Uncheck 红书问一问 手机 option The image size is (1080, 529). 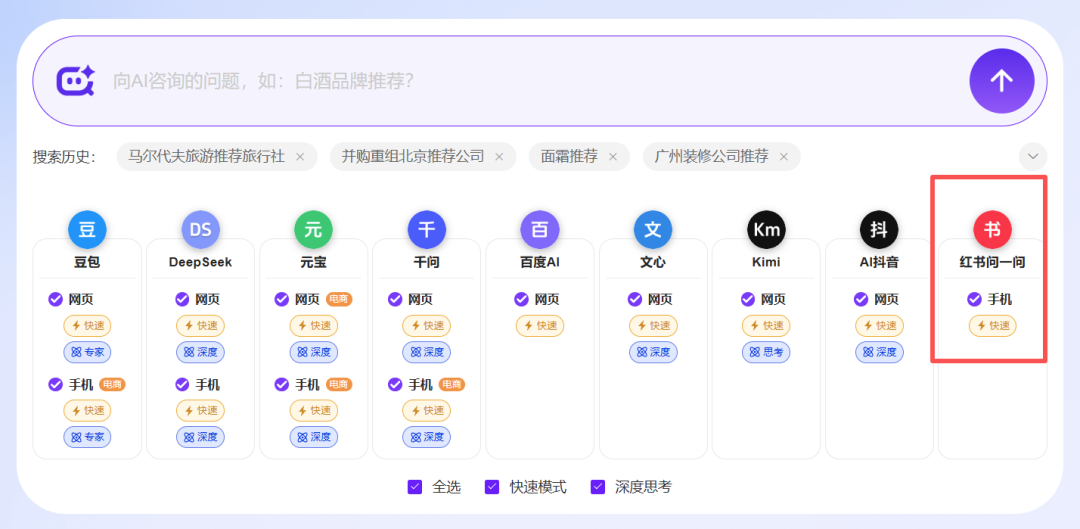[x=974, y=299]
